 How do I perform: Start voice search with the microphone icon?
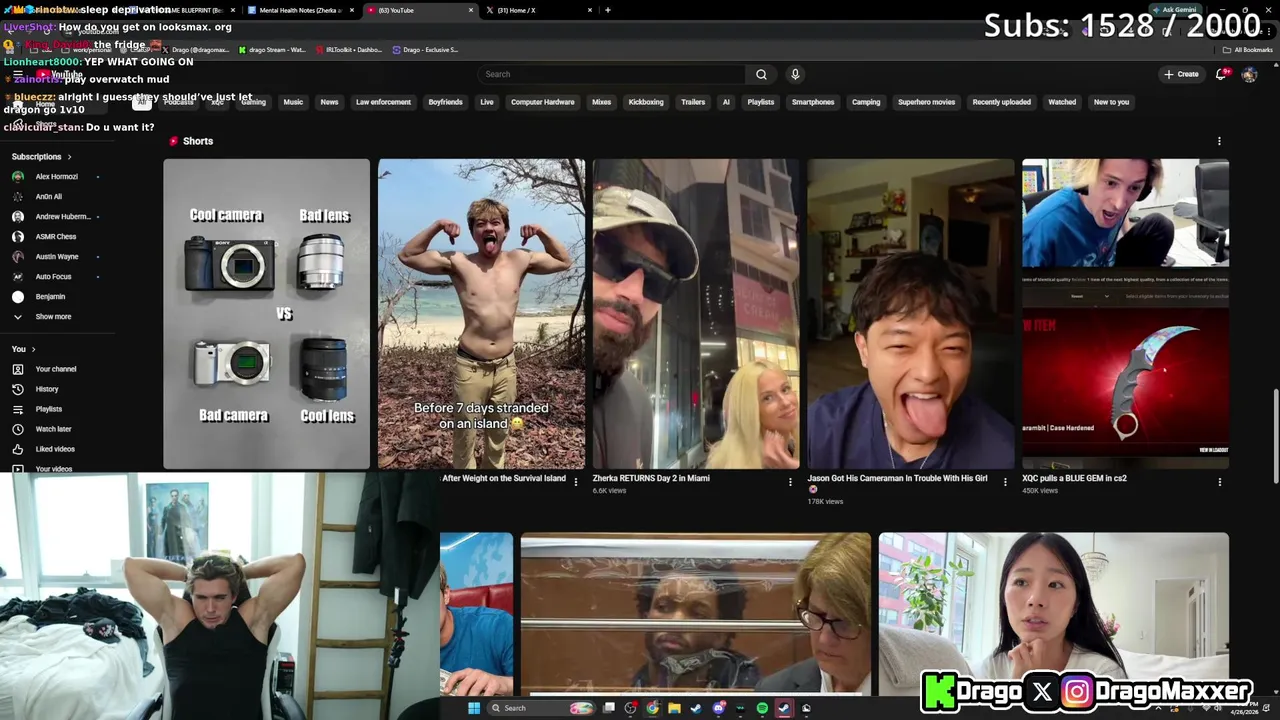click(795, 74)
